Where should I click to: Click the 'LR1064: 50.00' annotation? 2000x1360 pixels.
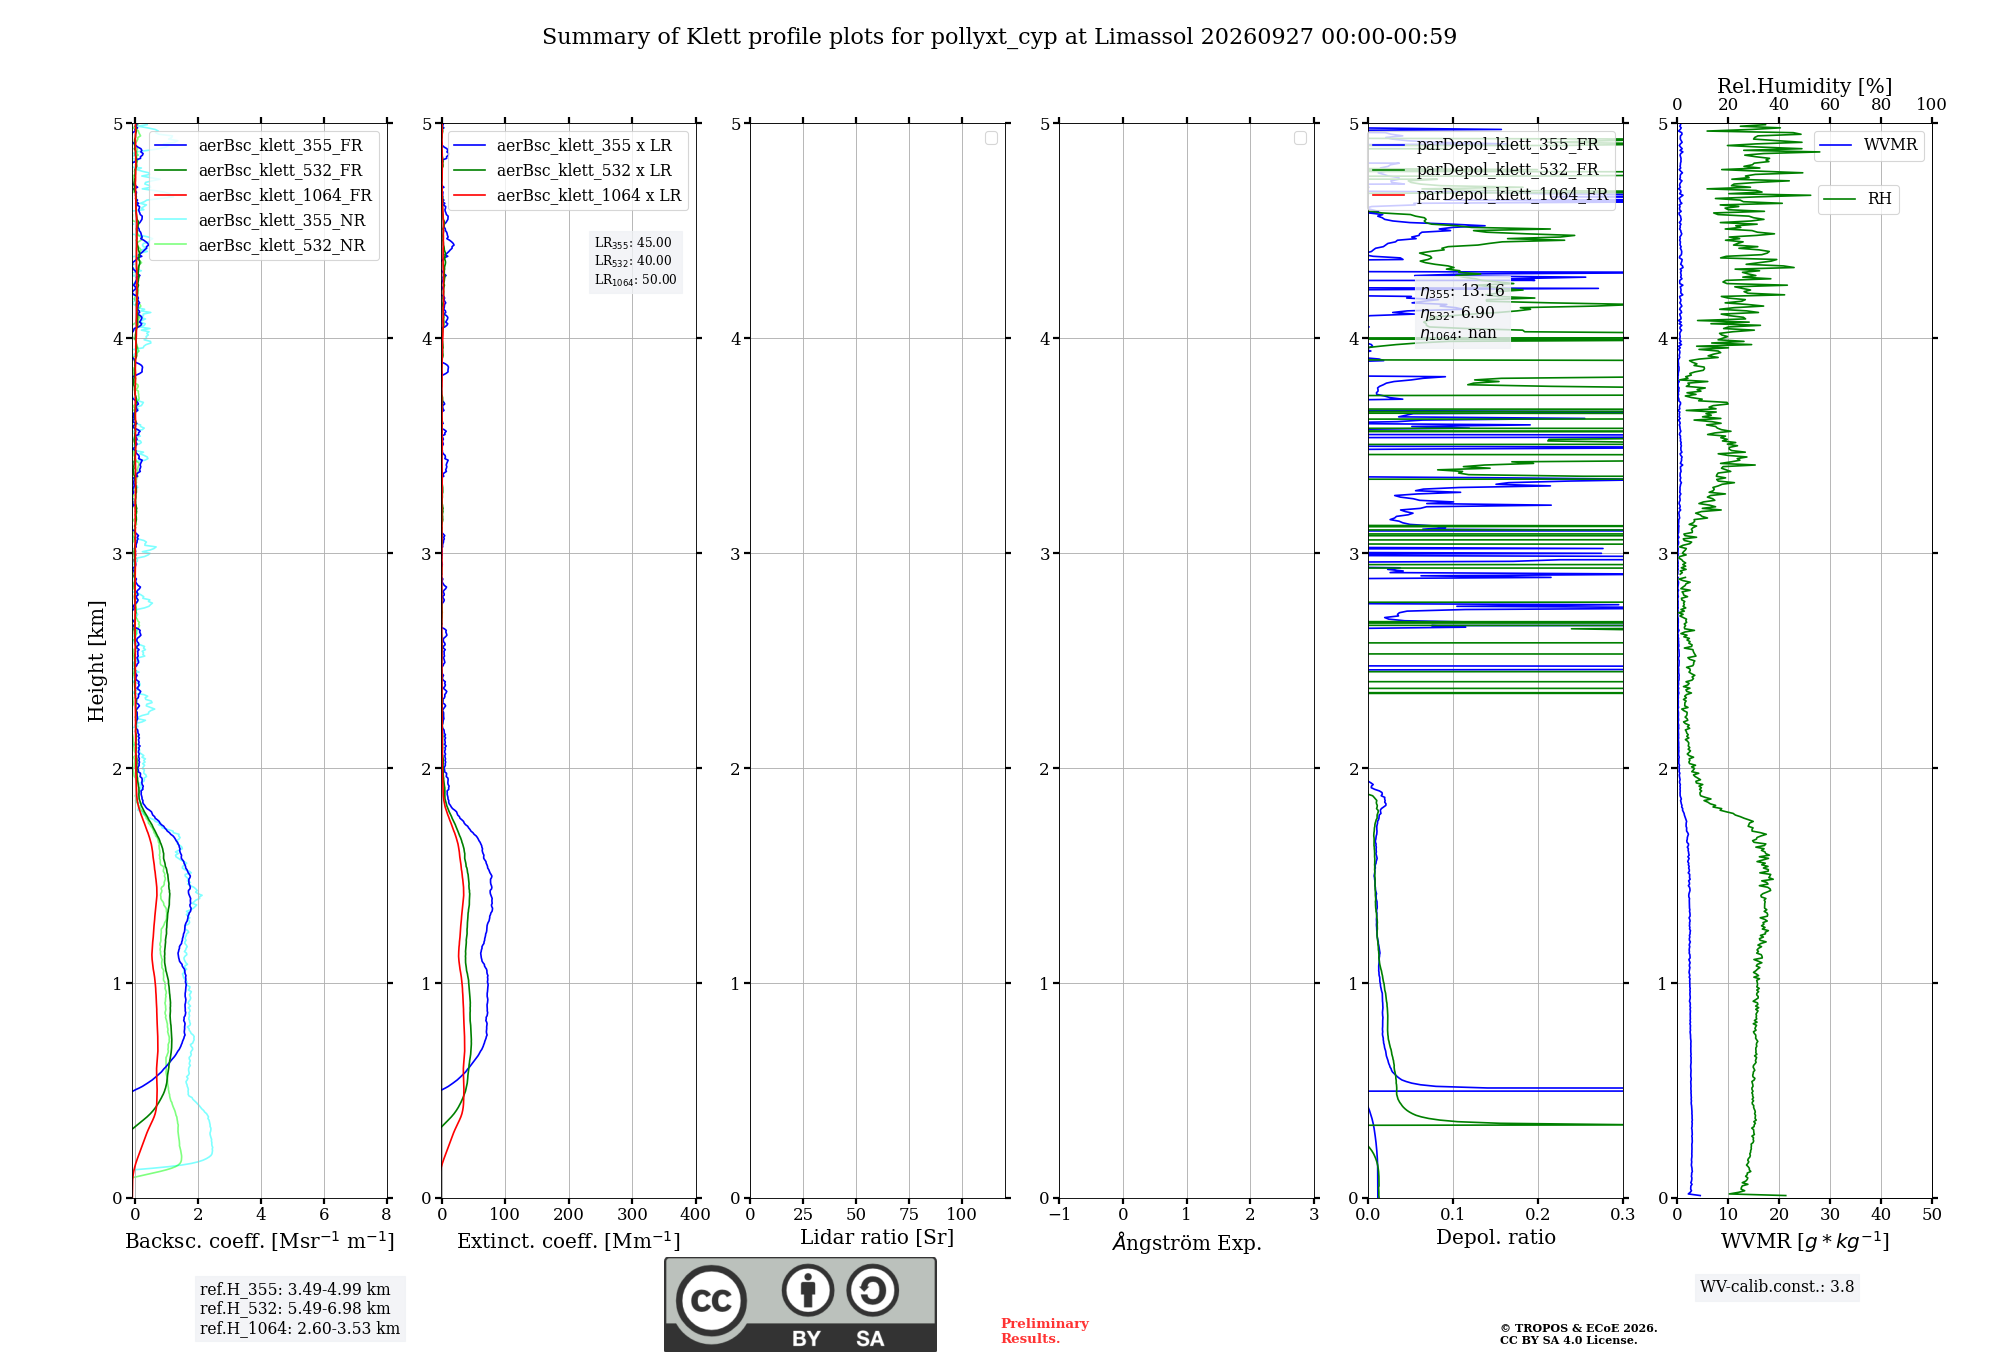[636, 280]
